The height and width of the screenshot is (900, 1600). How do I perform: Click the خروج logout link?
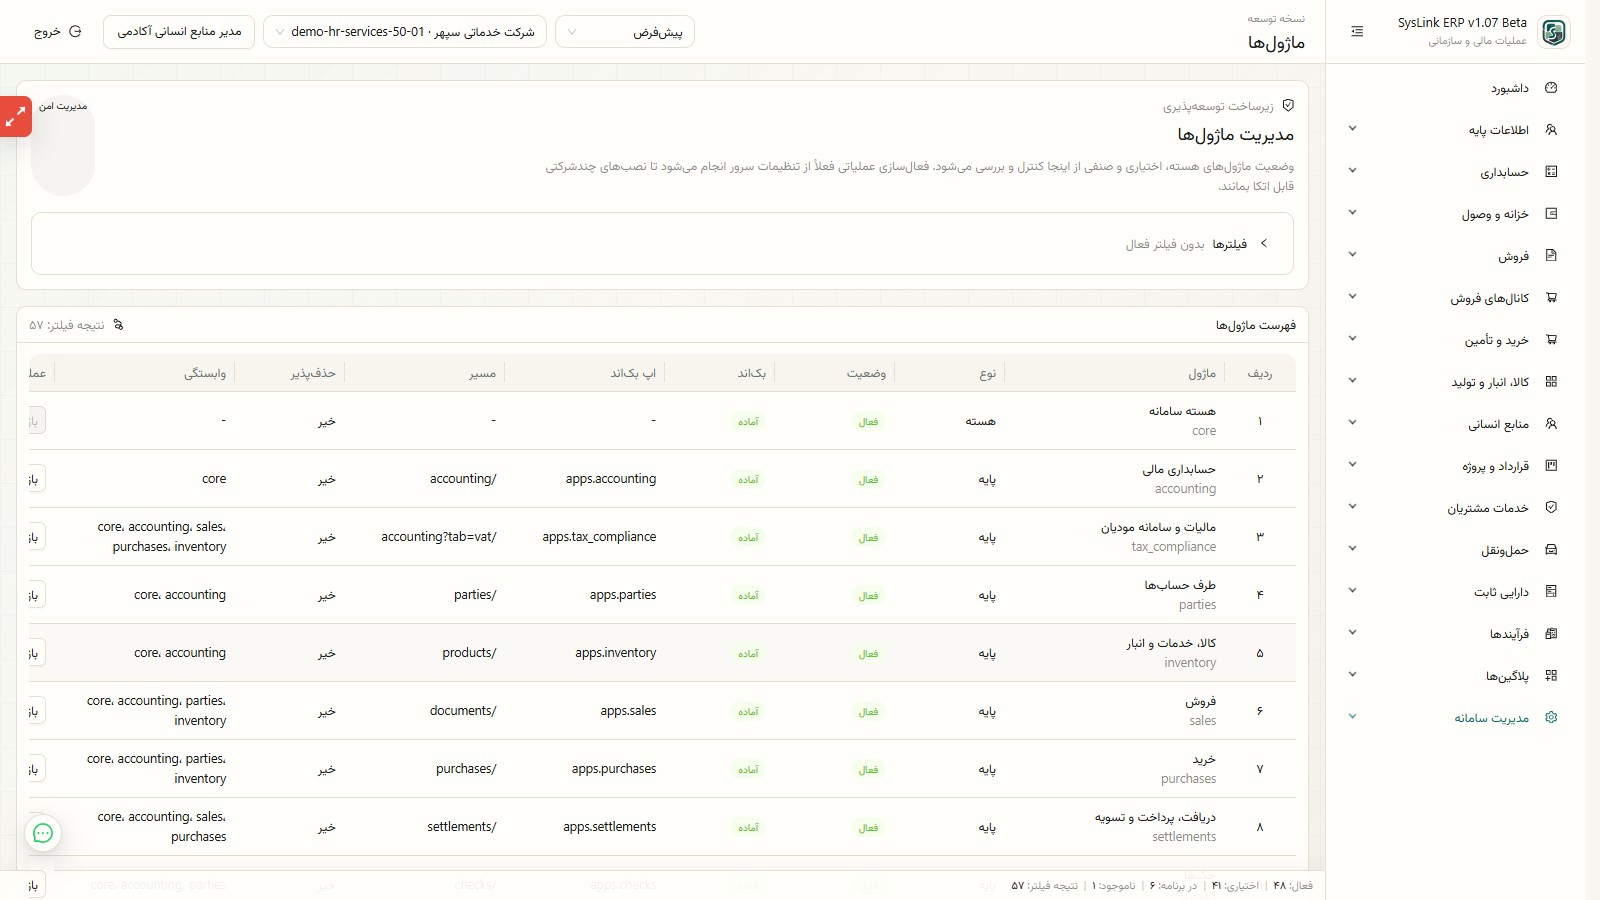click(57, 32)
